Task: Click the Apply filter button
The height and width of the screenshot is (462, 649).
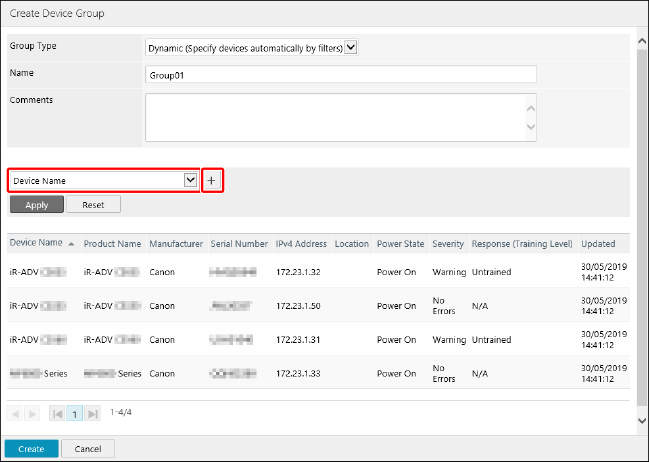Action: click(37, 204)
